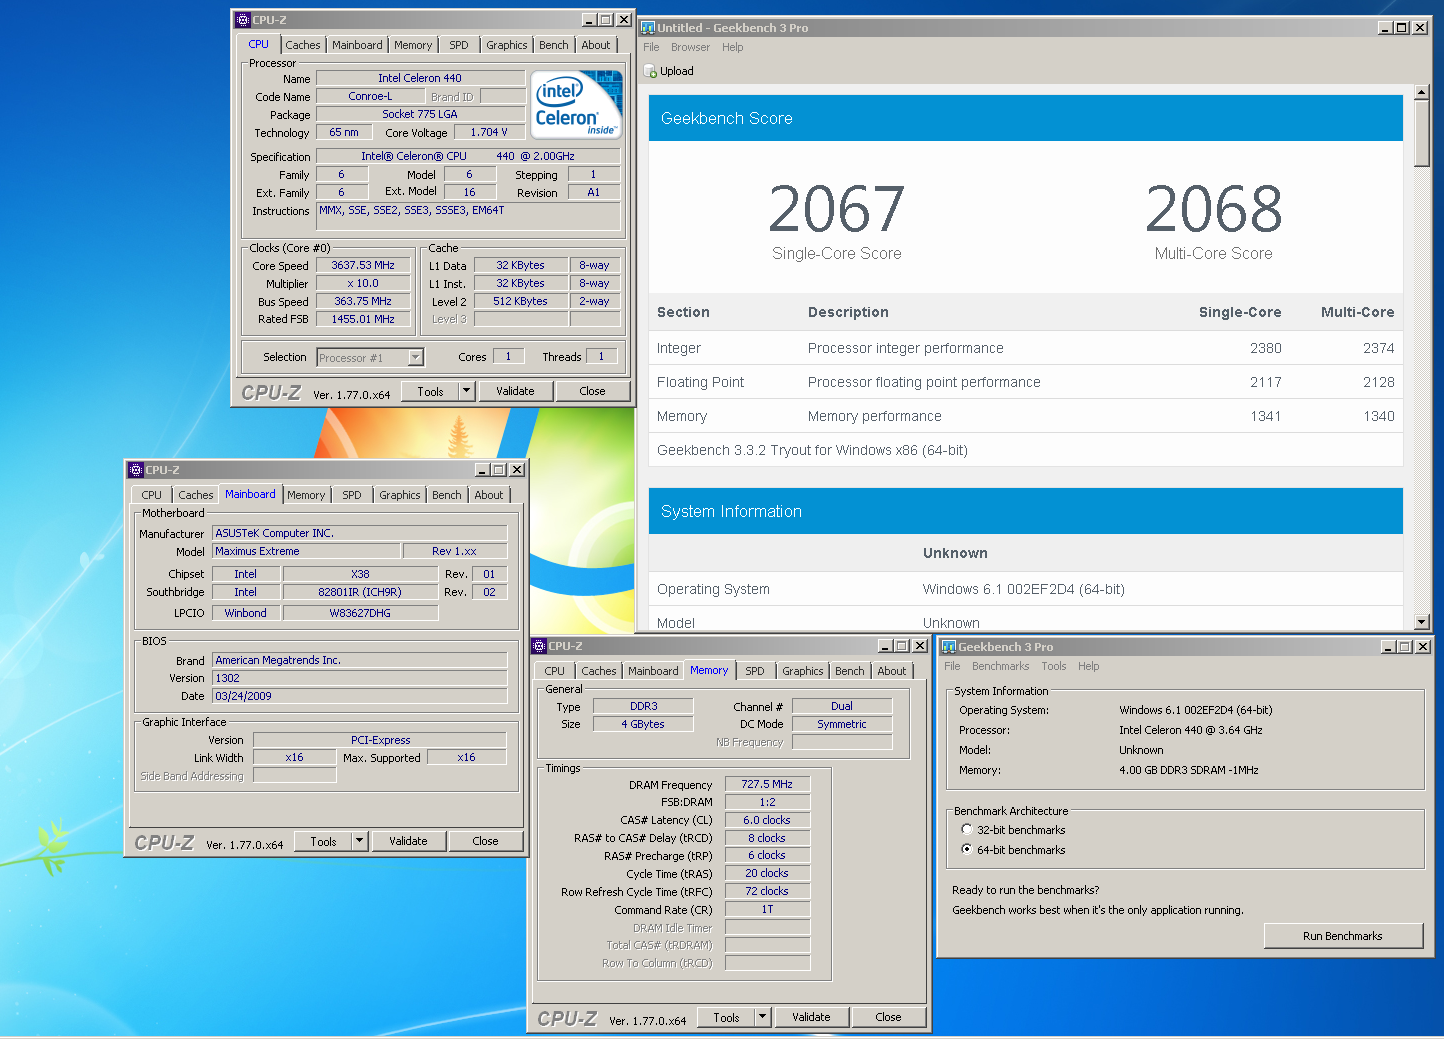Click Rated FSB value 1455.01 MHz
This screenshot has height=1039, width=1444.
(363, 319)
